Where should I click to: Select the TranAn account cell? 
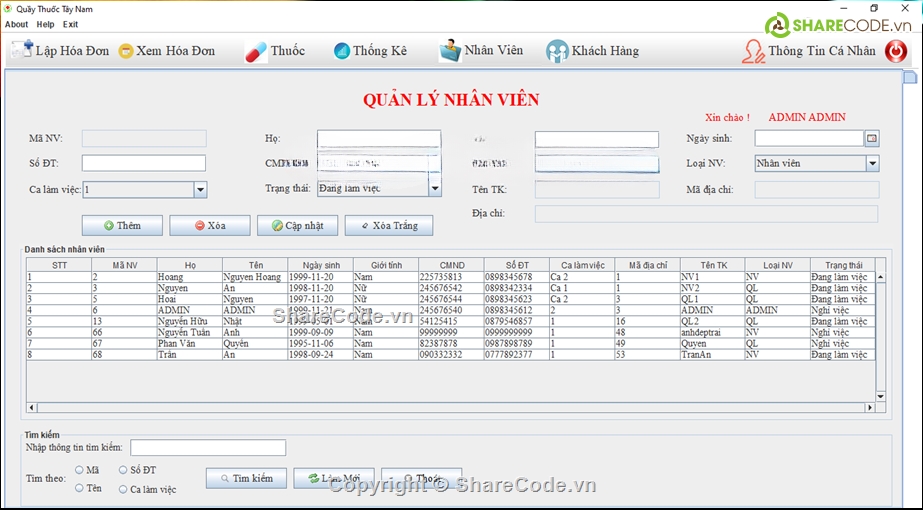pos(712,355)
